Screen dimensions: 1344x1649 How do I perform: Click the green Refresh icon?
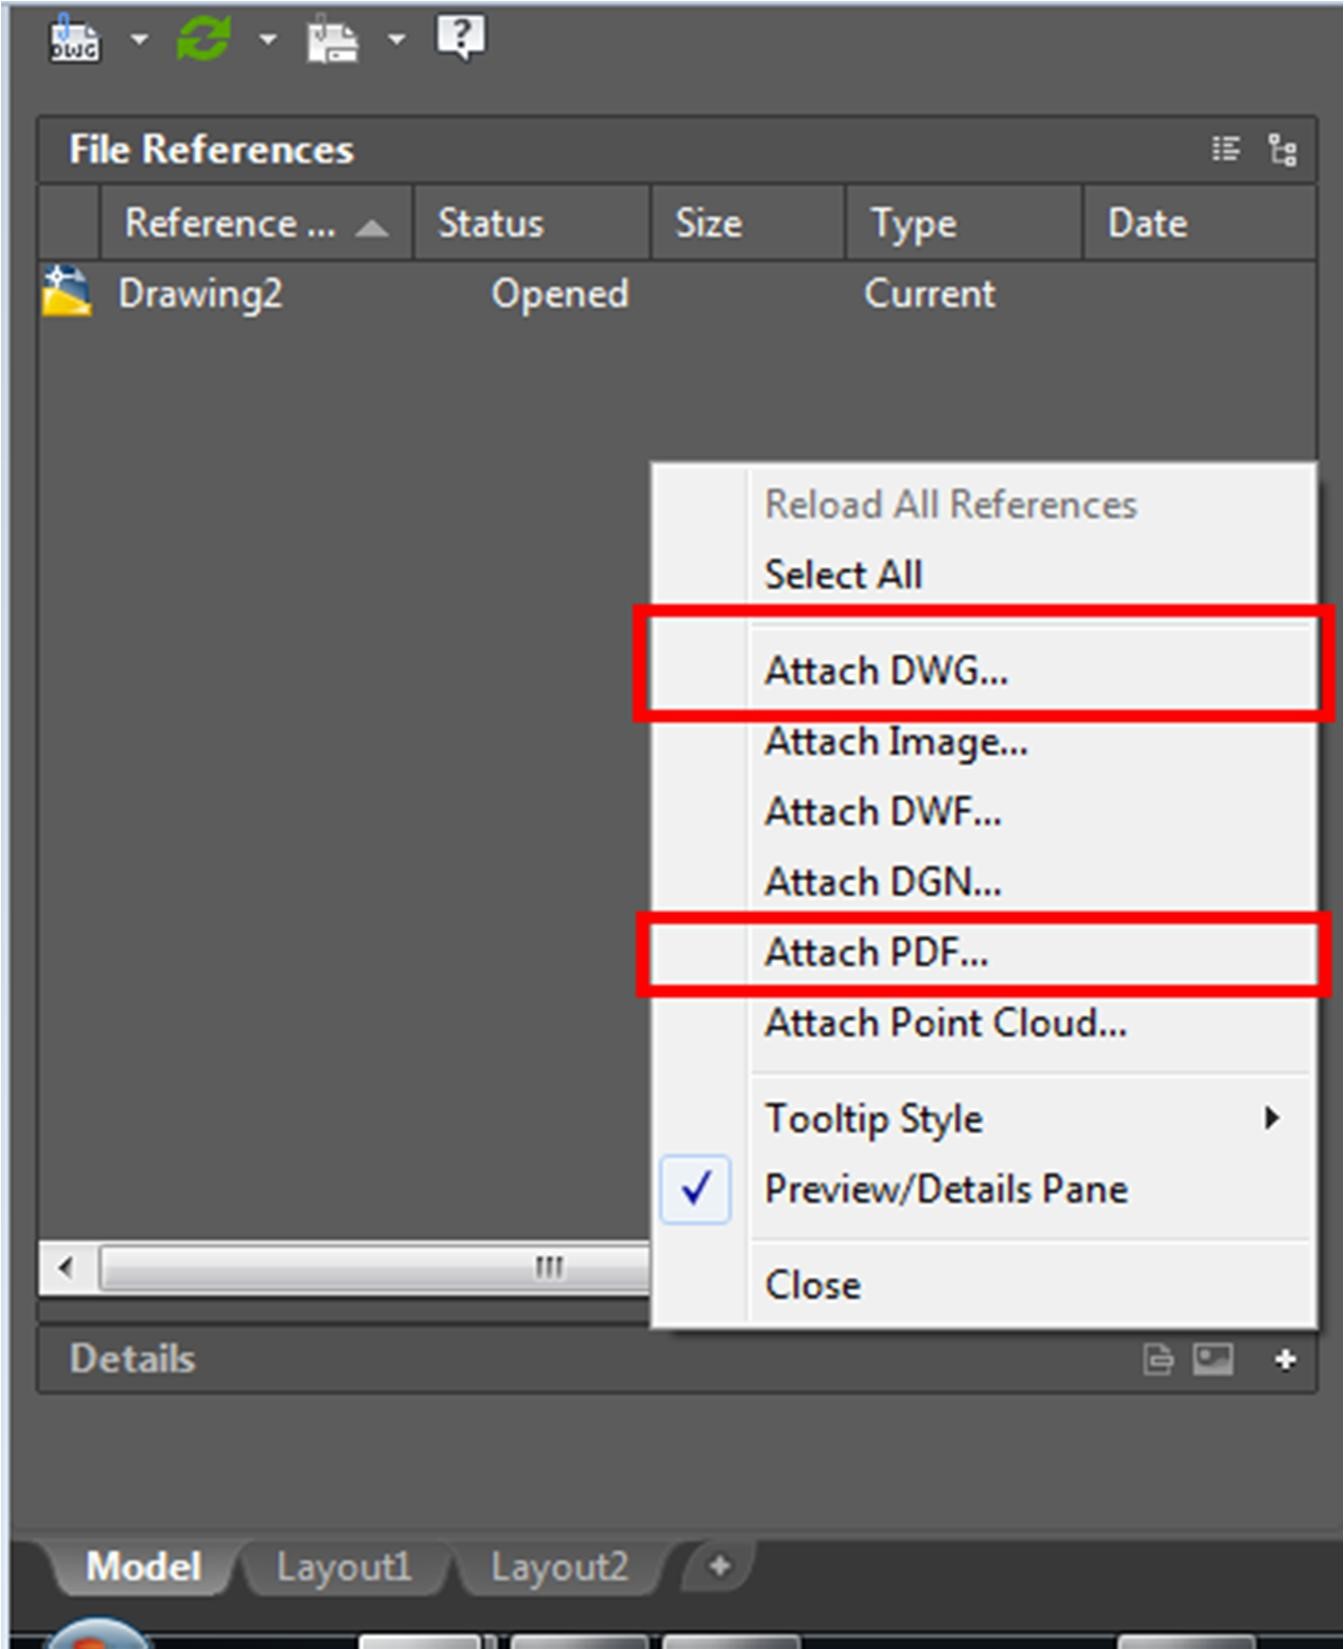204,40
